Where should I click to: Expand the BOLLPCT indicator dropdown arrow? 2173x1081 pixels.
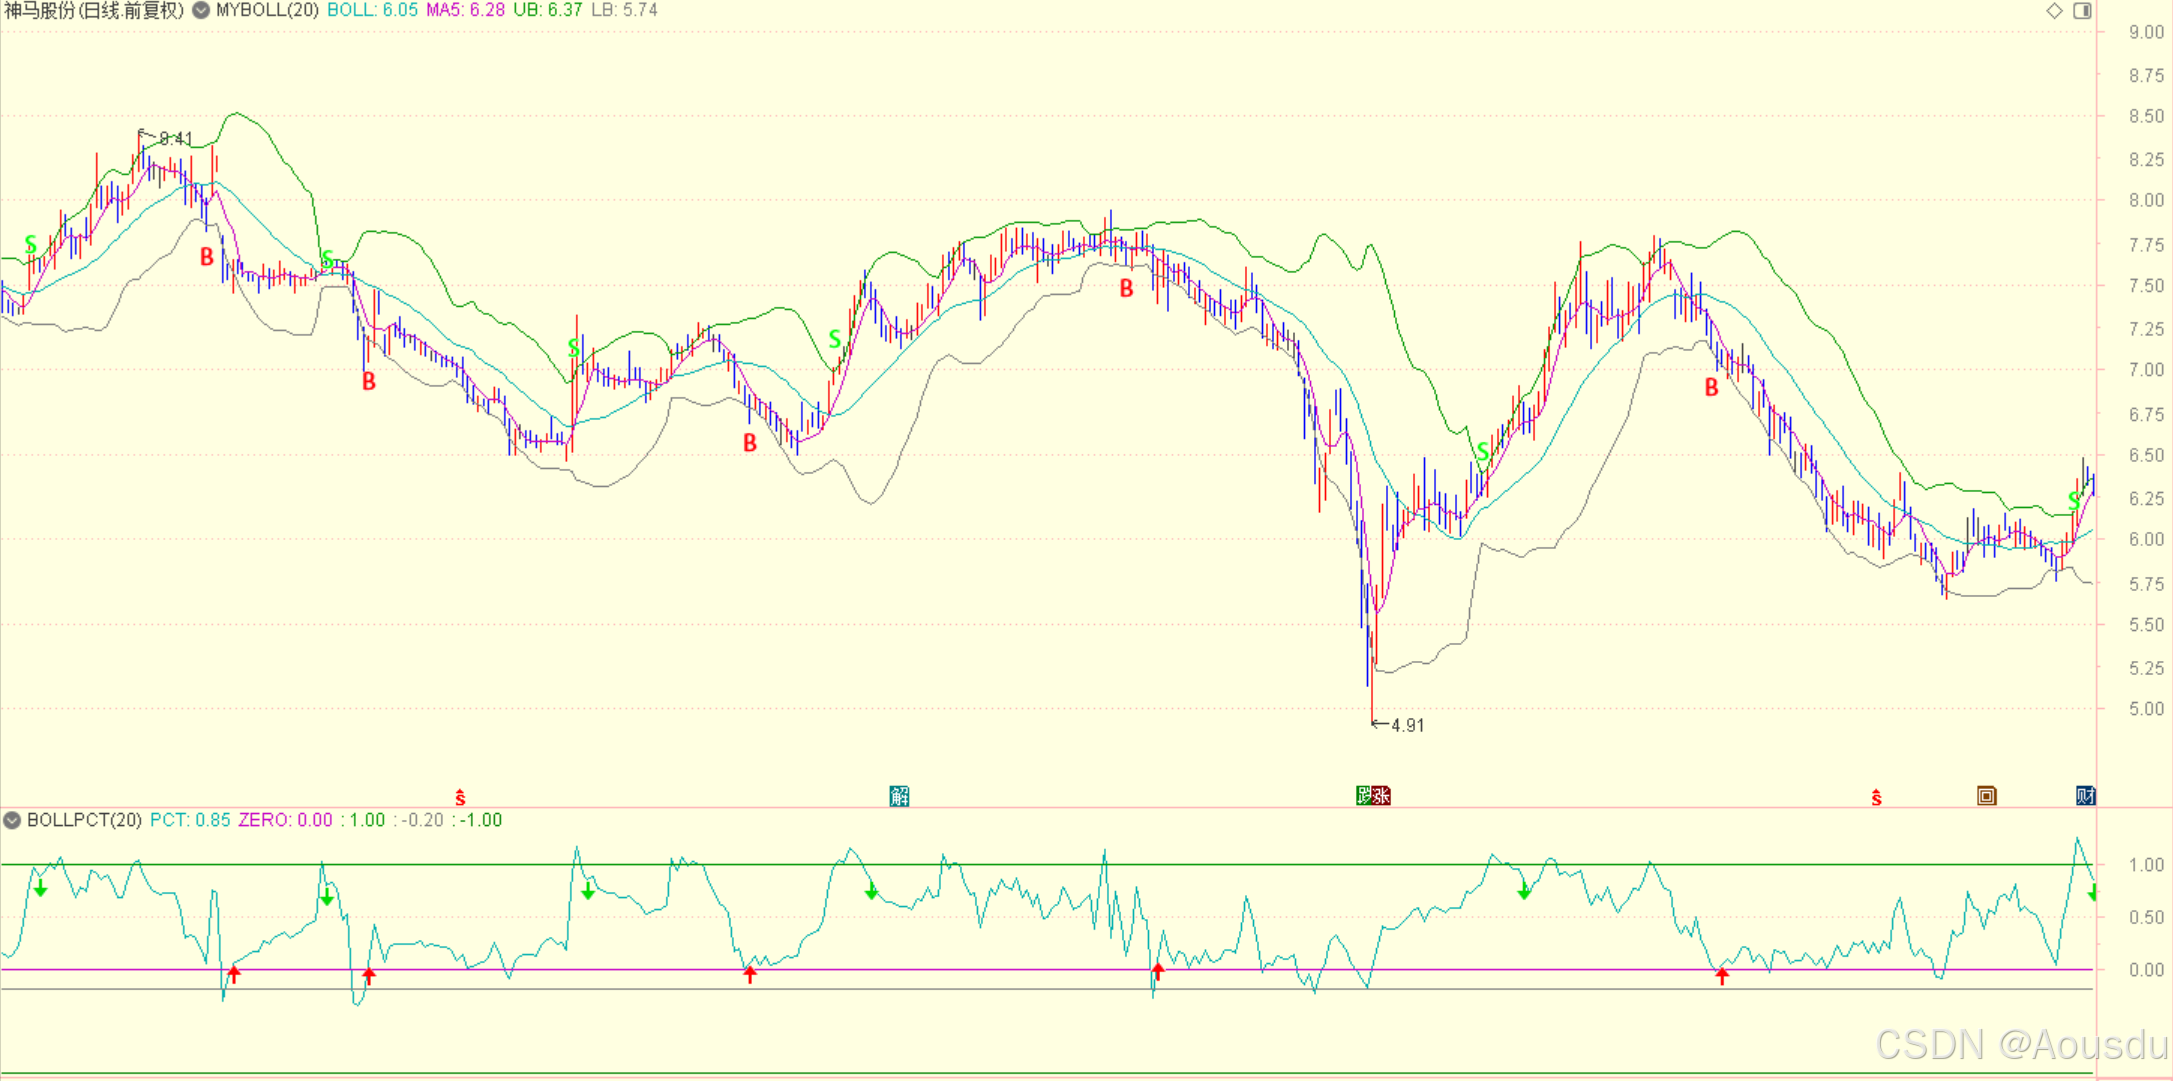coord(12,820)
